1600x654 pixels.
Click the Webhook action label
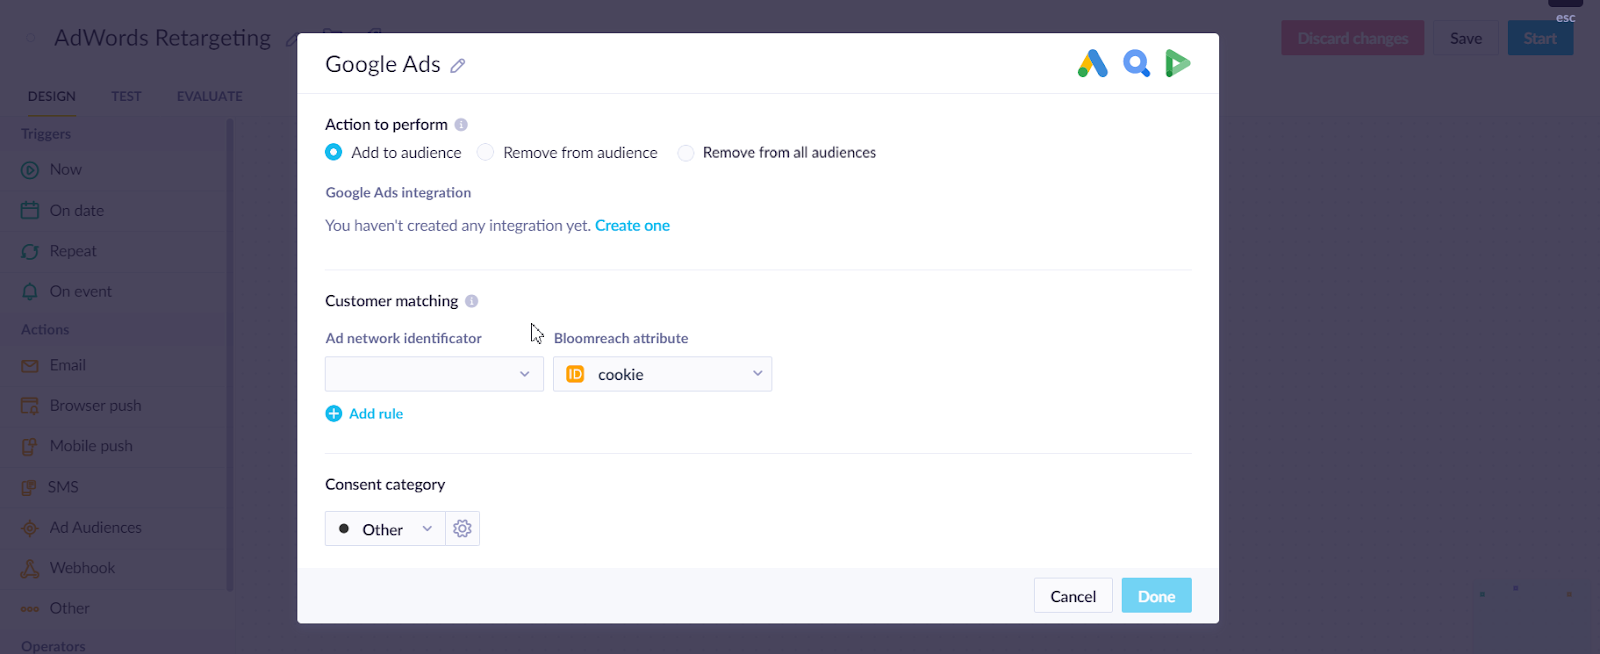(x=83, y=568)
